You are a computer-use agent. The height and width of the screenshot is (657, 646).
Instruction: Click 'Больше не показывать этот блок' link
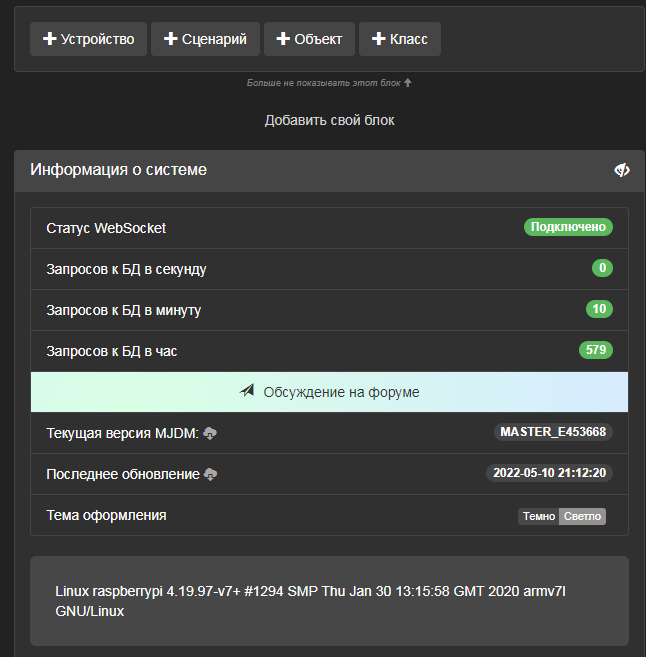[x=324, y=83]
